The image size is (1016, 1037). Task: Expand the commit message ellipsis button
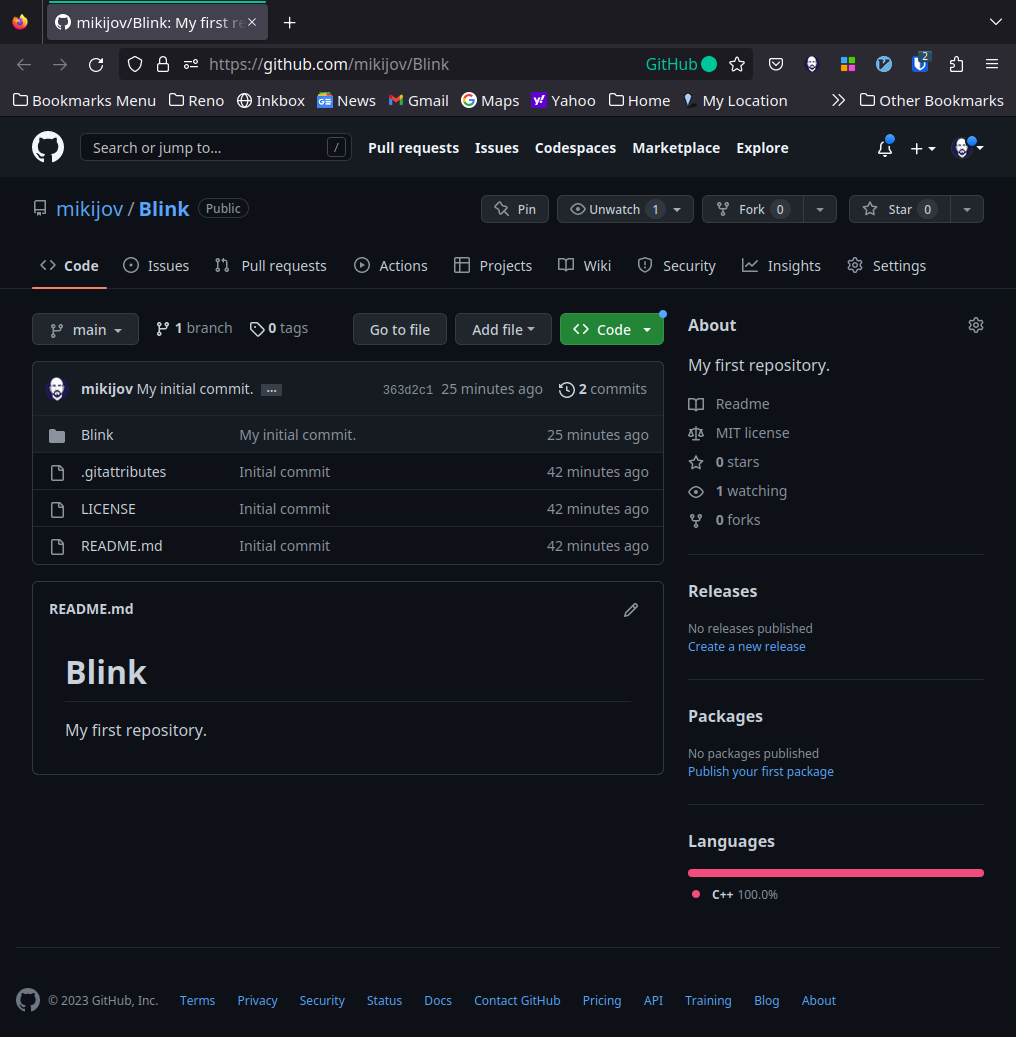[271, 390]
